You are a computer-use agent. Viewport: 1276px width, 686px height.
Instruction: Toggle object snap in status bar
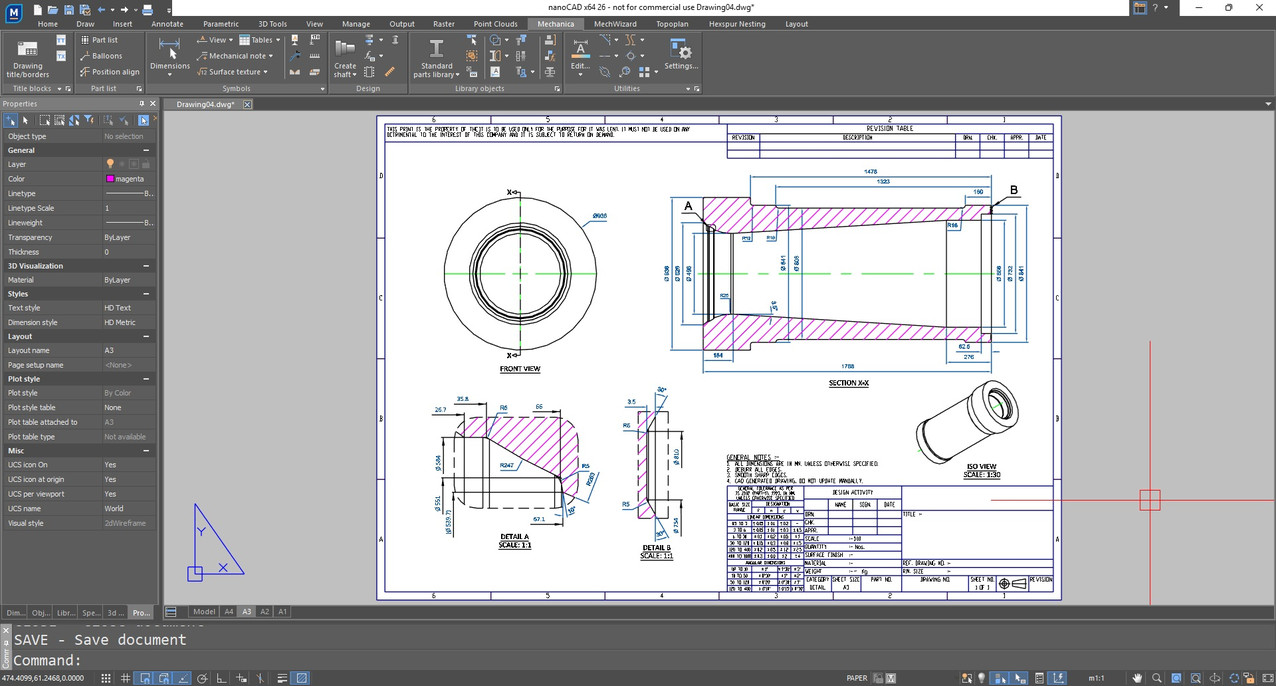click(146, 678)
